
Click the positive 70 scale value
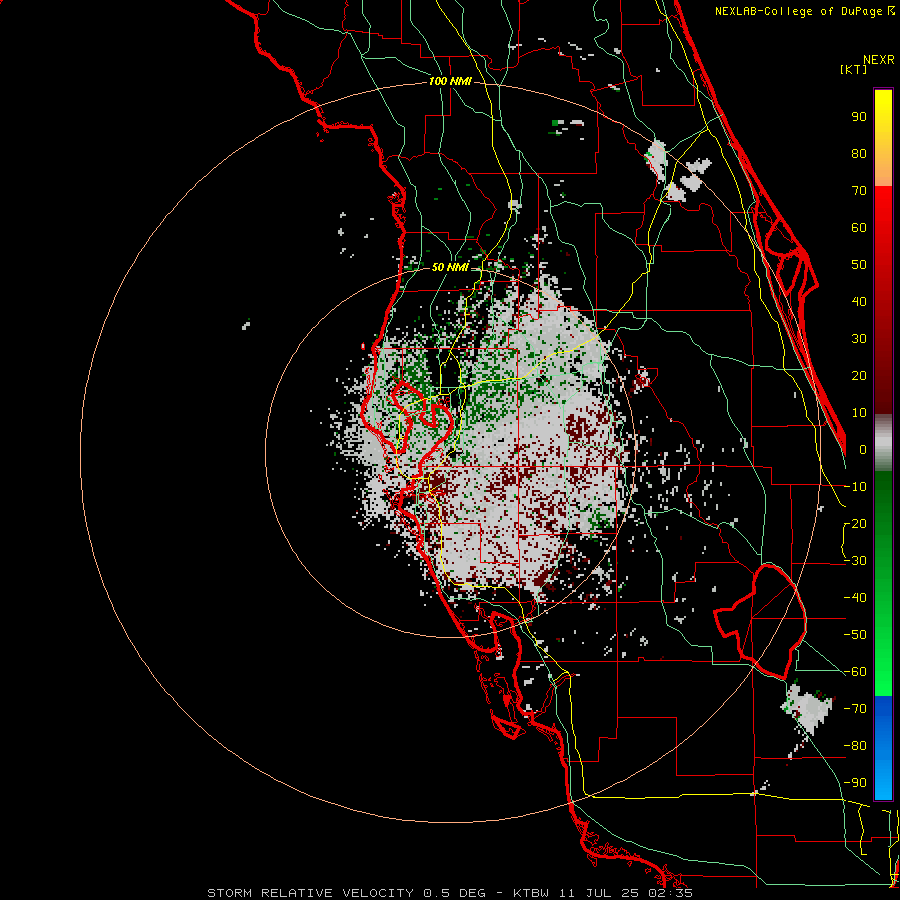pos(859,191)
